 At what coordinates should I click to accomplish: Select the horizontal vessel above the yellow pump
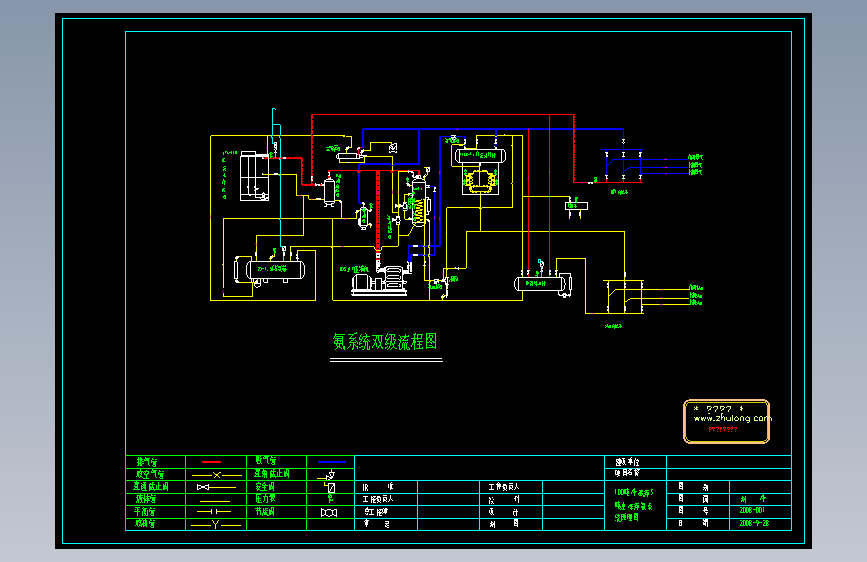pos(480,155)
